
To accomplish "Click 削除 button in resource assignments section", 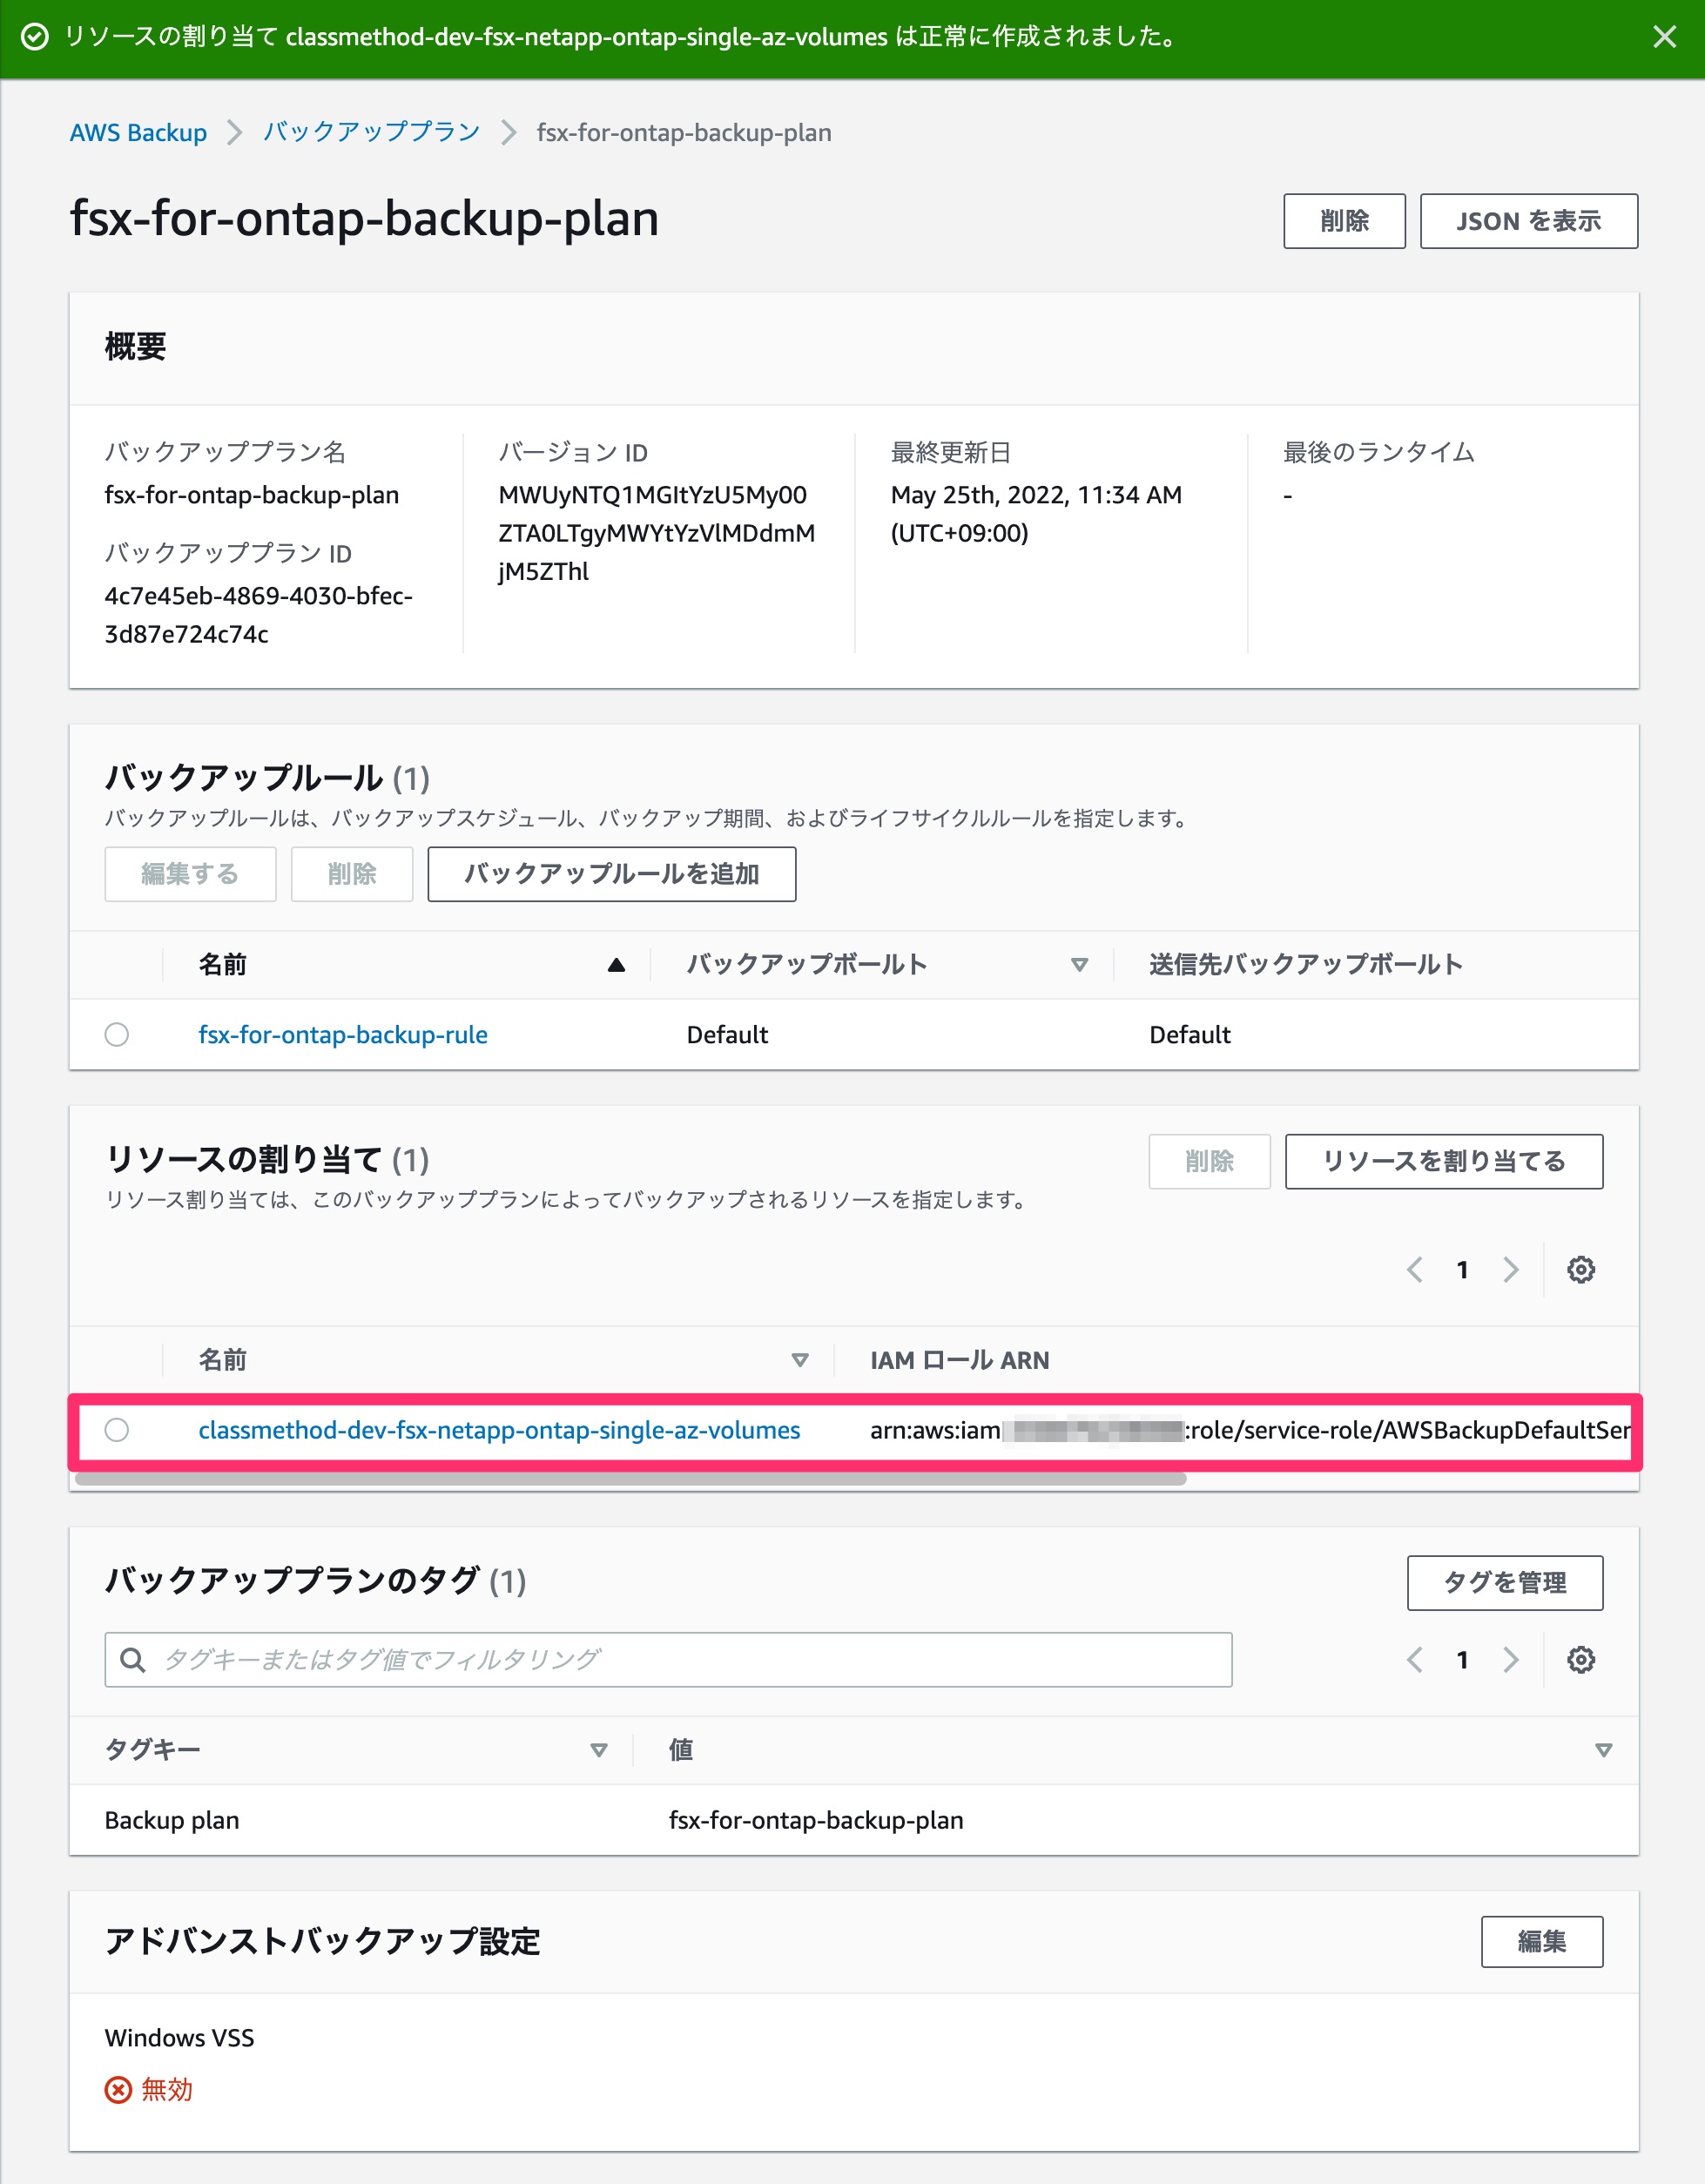I will (1209, 1161).
